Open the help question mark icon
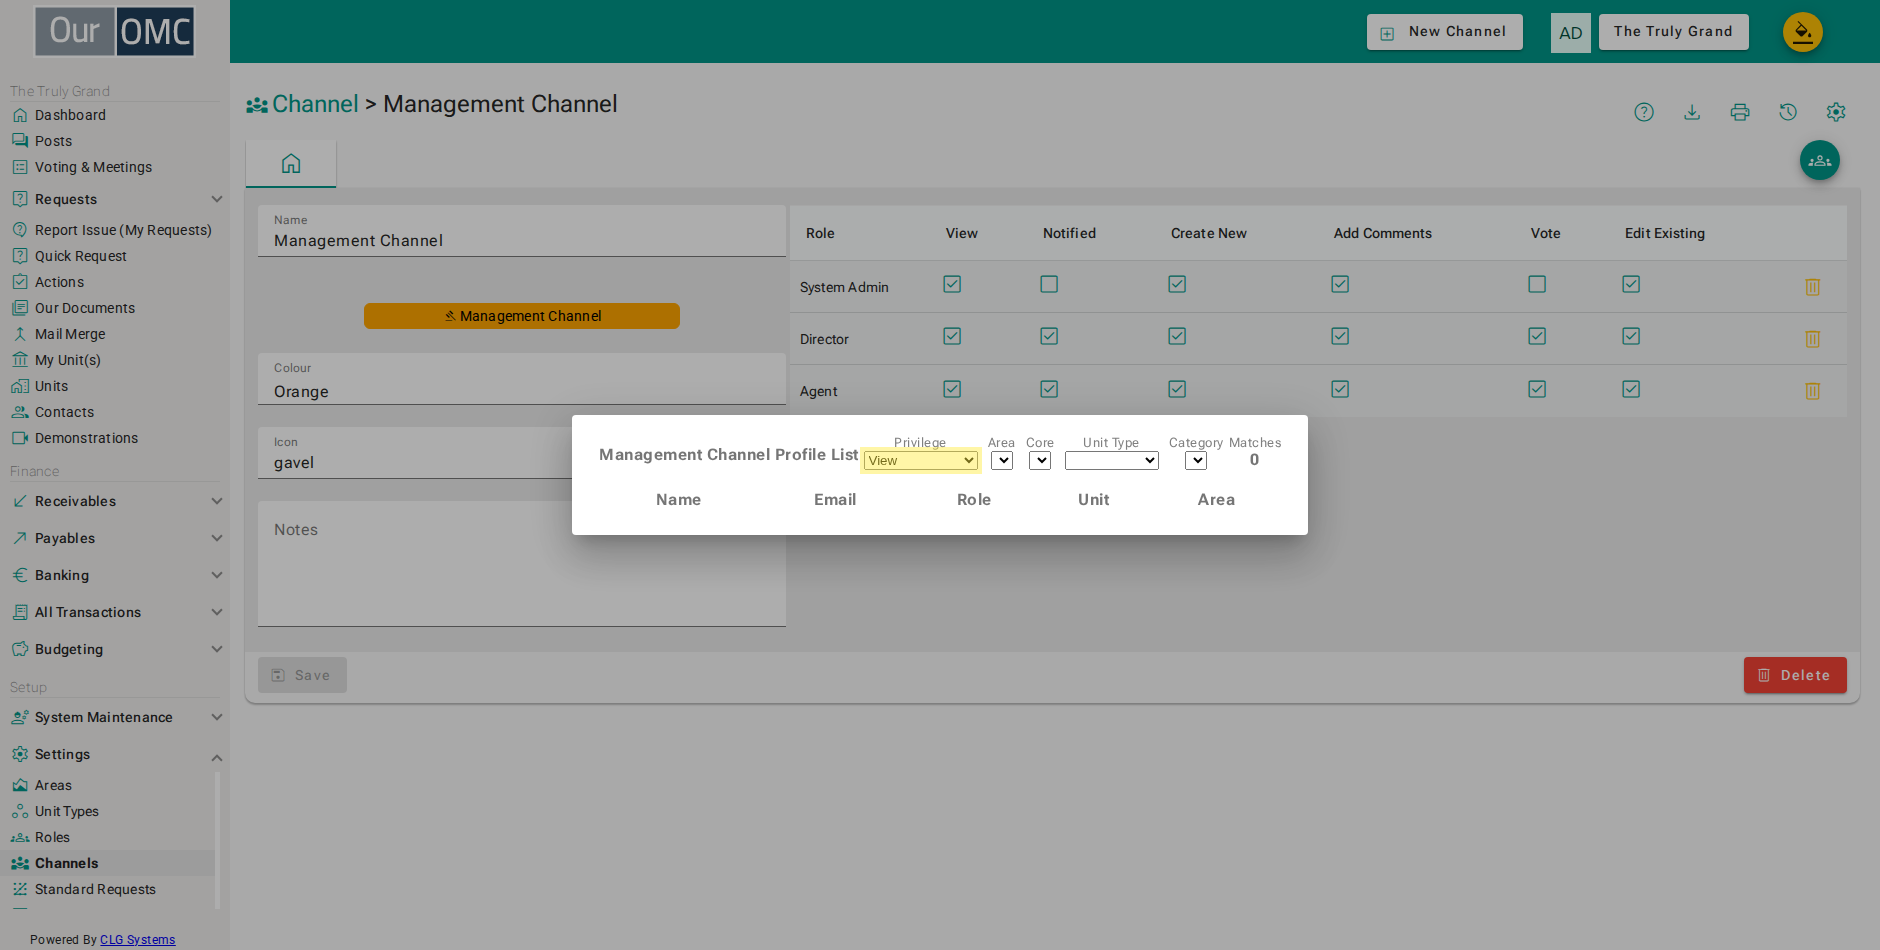 point(1644,112)
